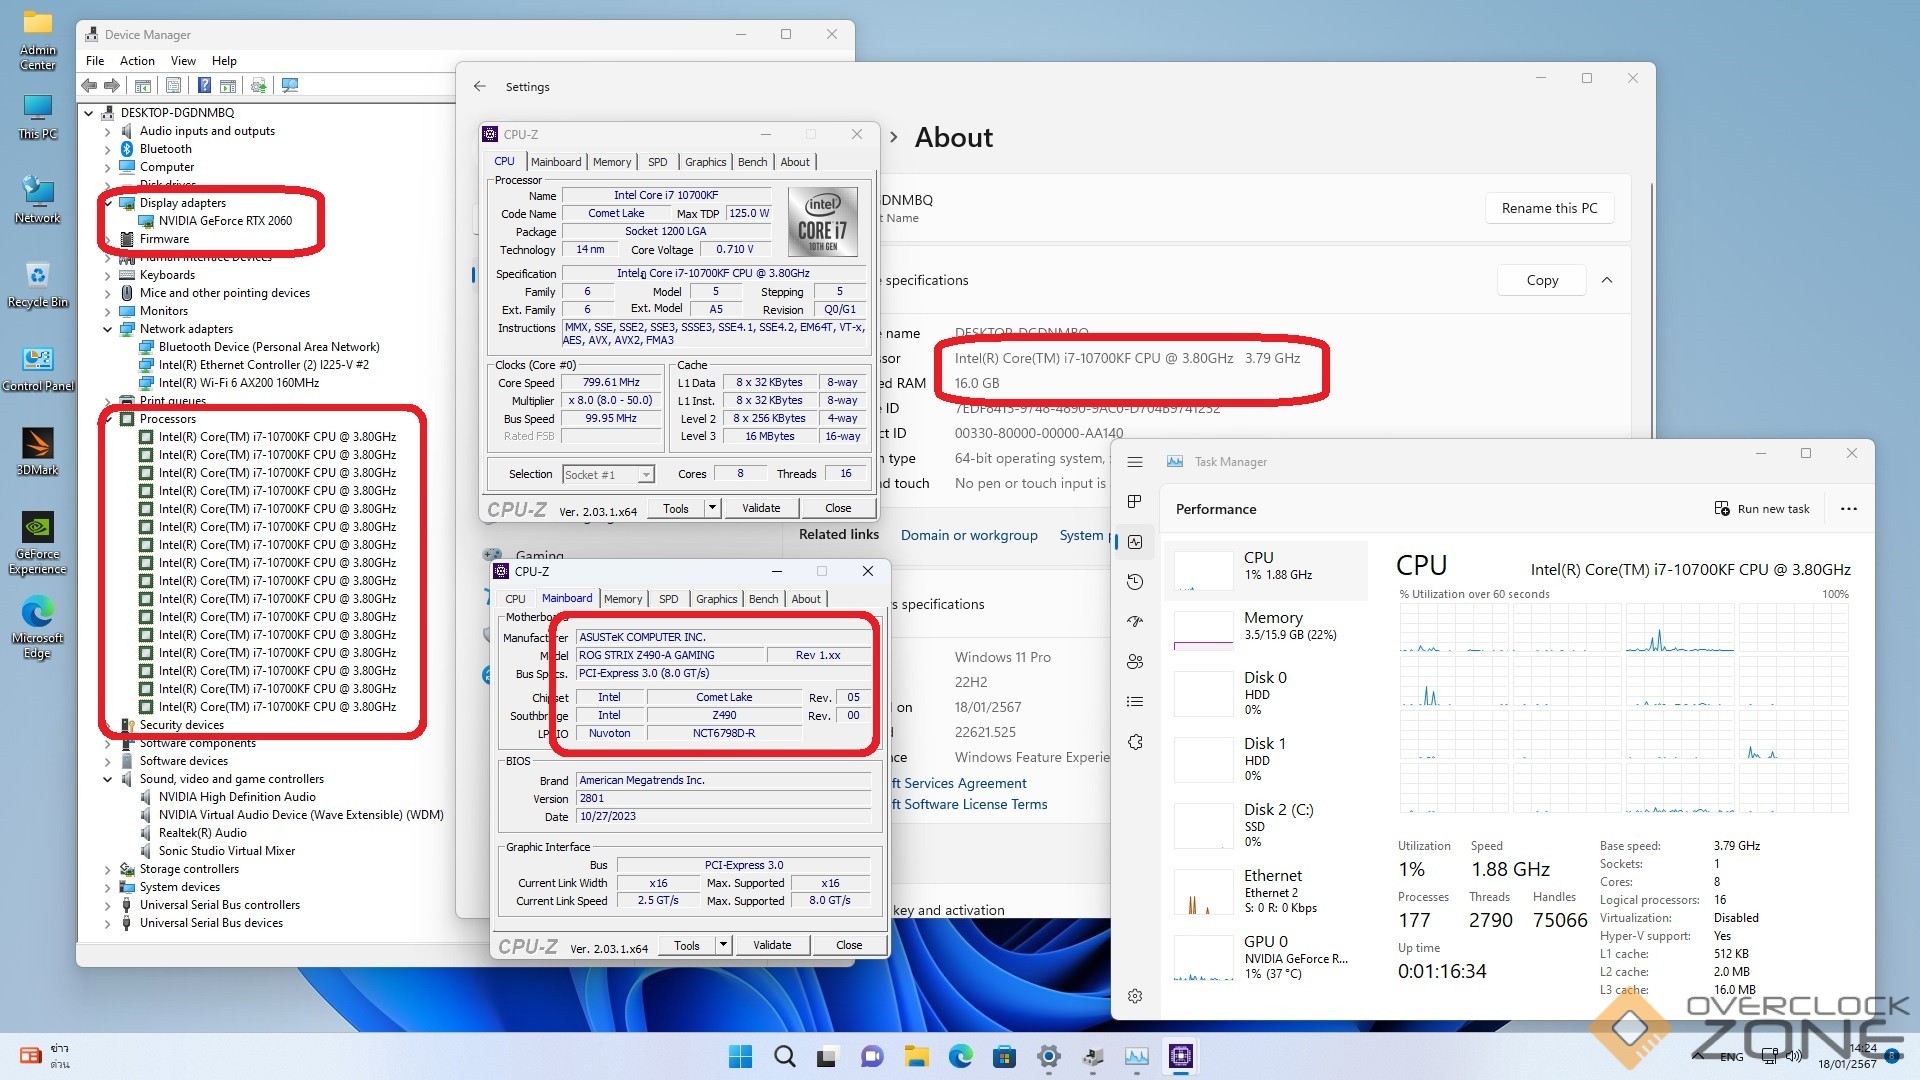
Task: Click Run new task button
Action: pos(1762,509)
